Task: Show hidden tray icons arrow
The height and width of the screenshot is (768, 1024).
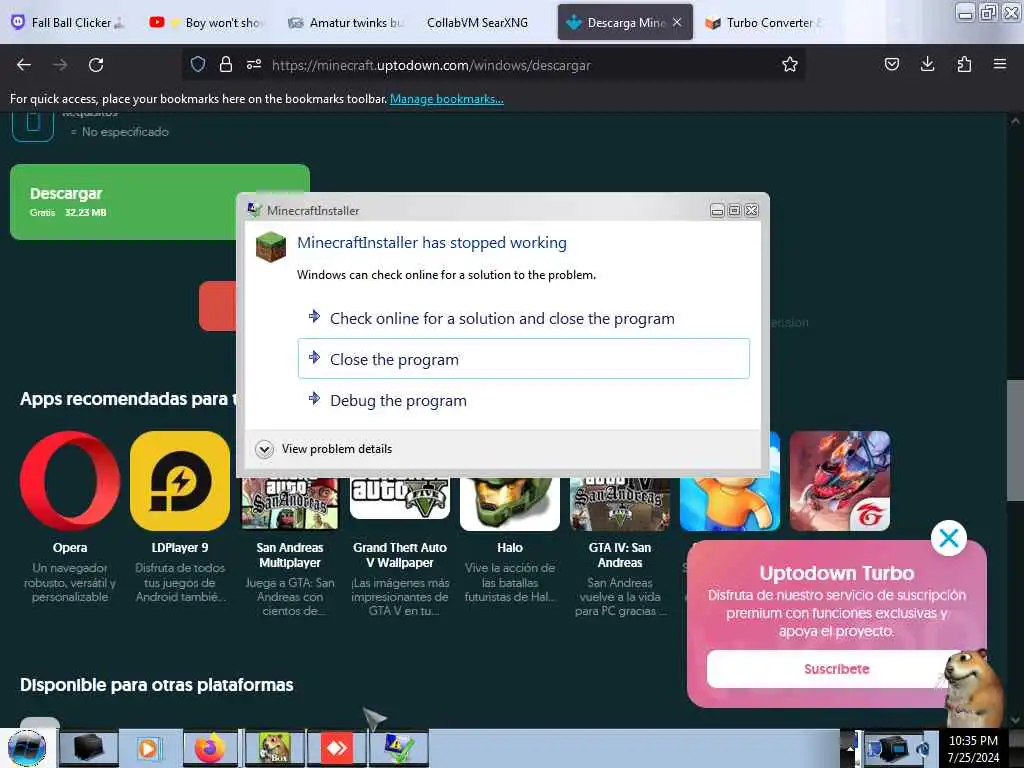Action: tap(849, 748)
